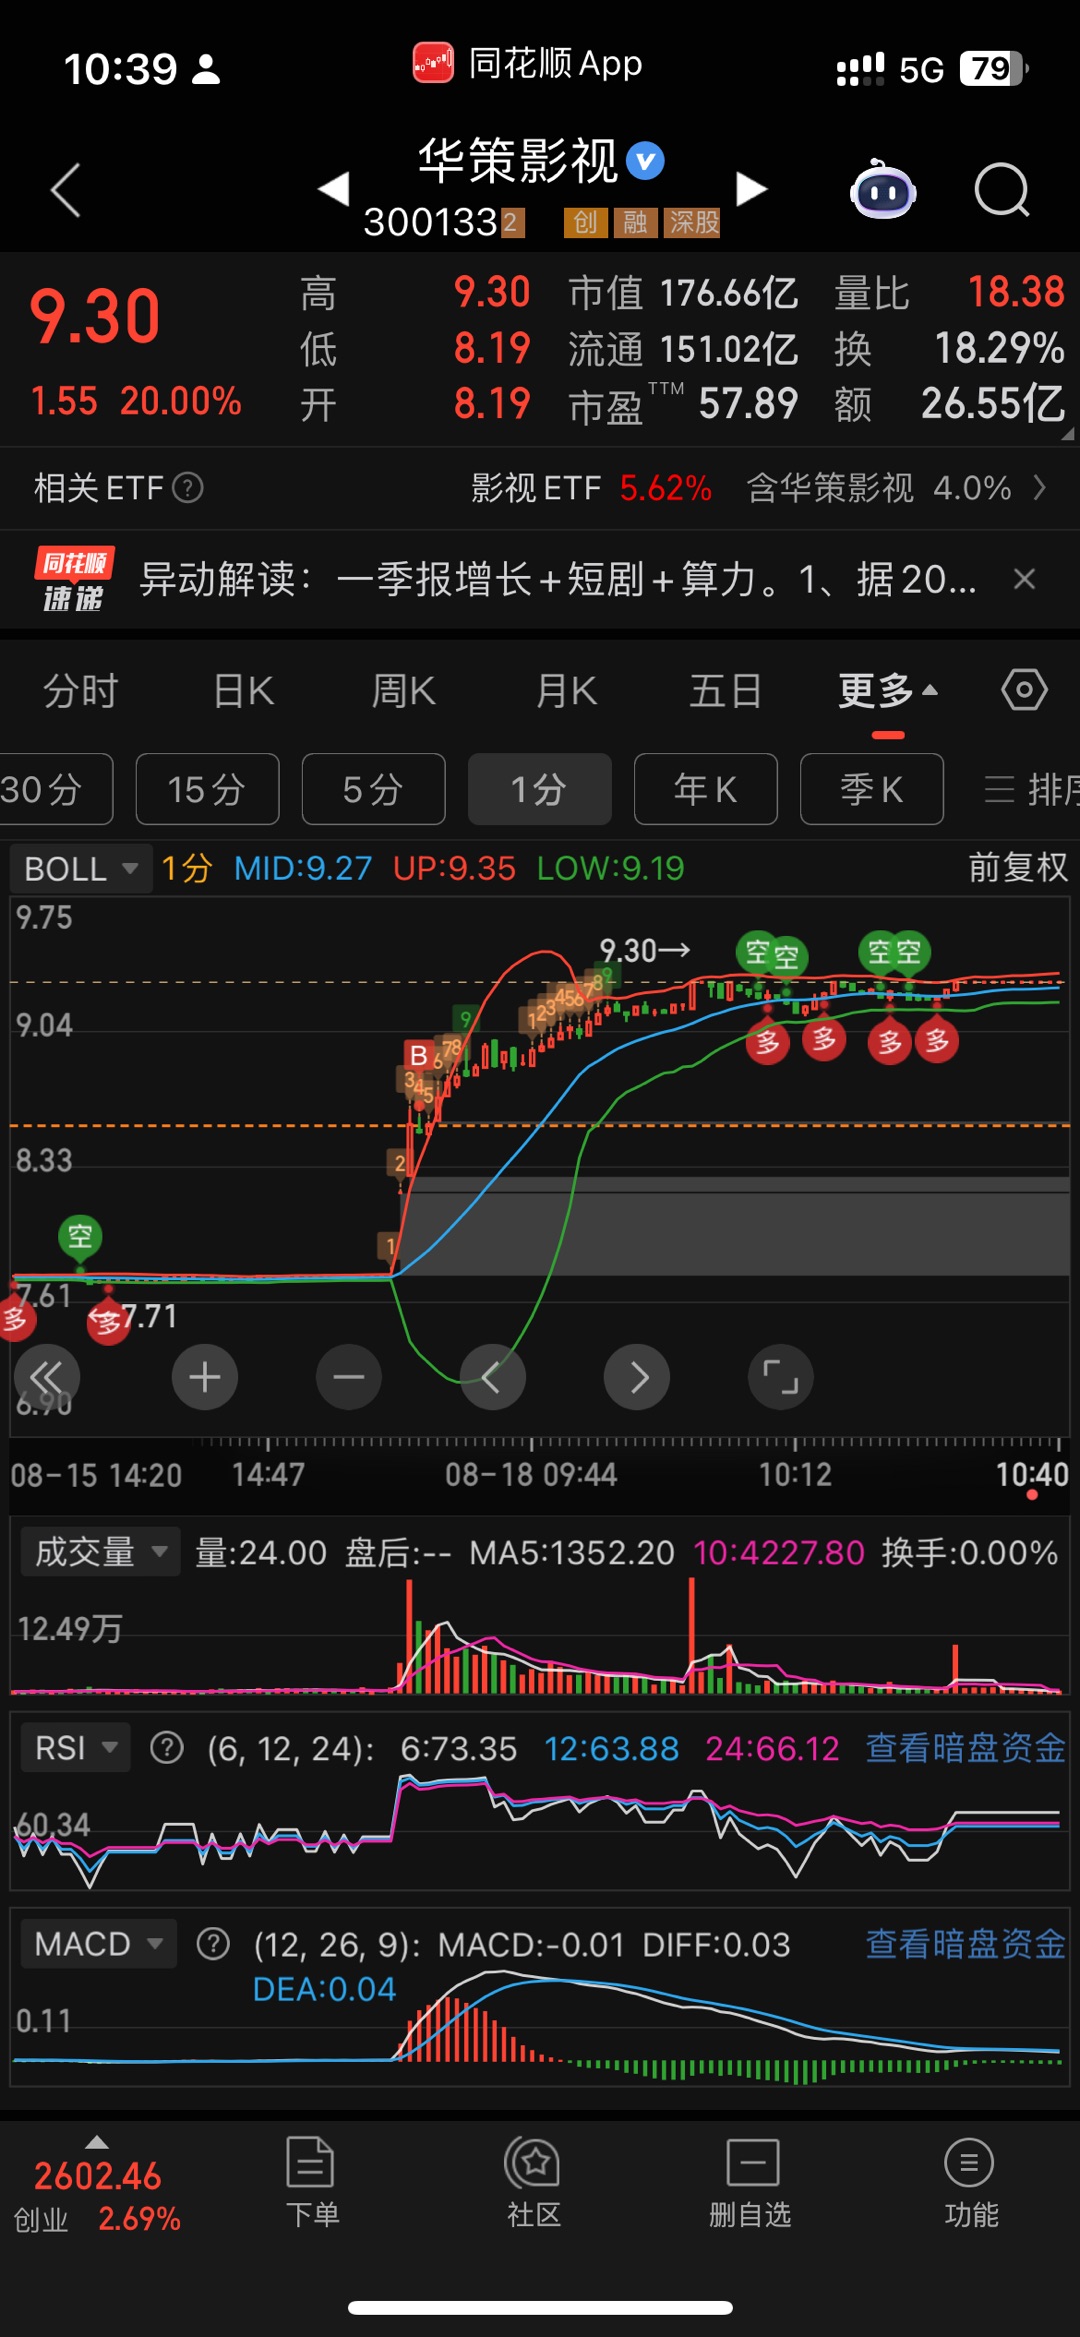Open MACD indicator help icon
The image size is (1080, 2337).
(x=213, y=1944)
